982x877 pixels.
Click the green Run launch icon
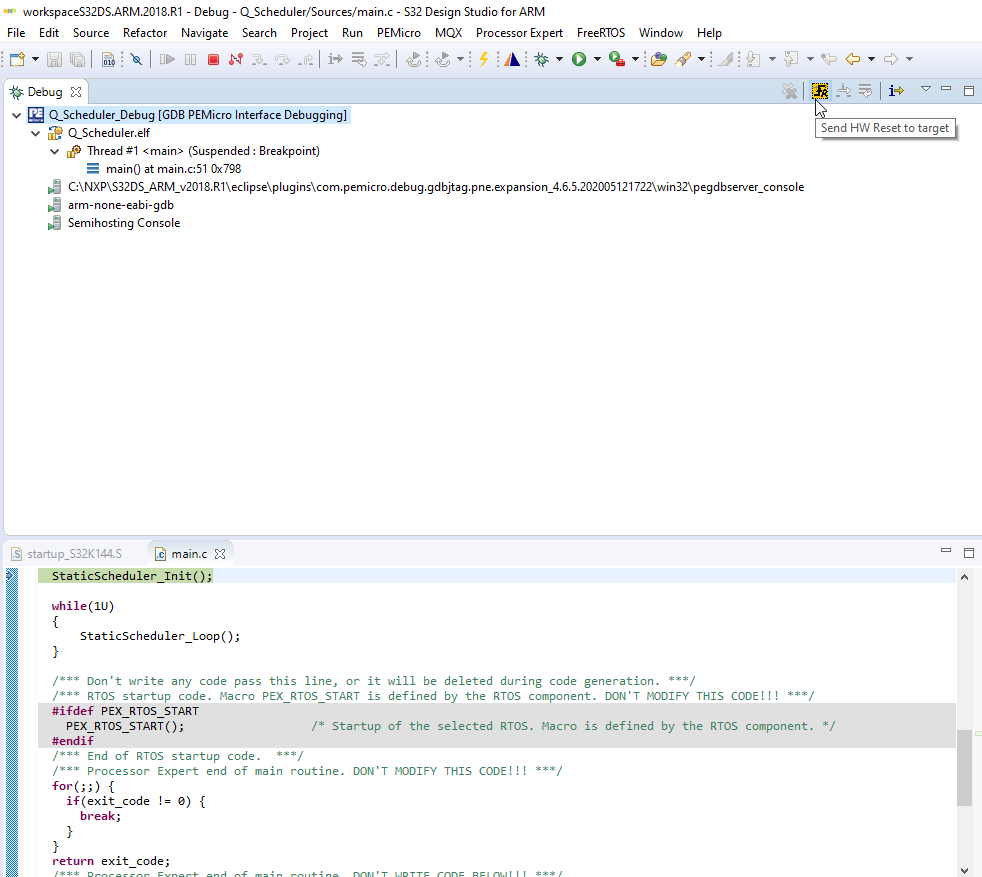579,60
